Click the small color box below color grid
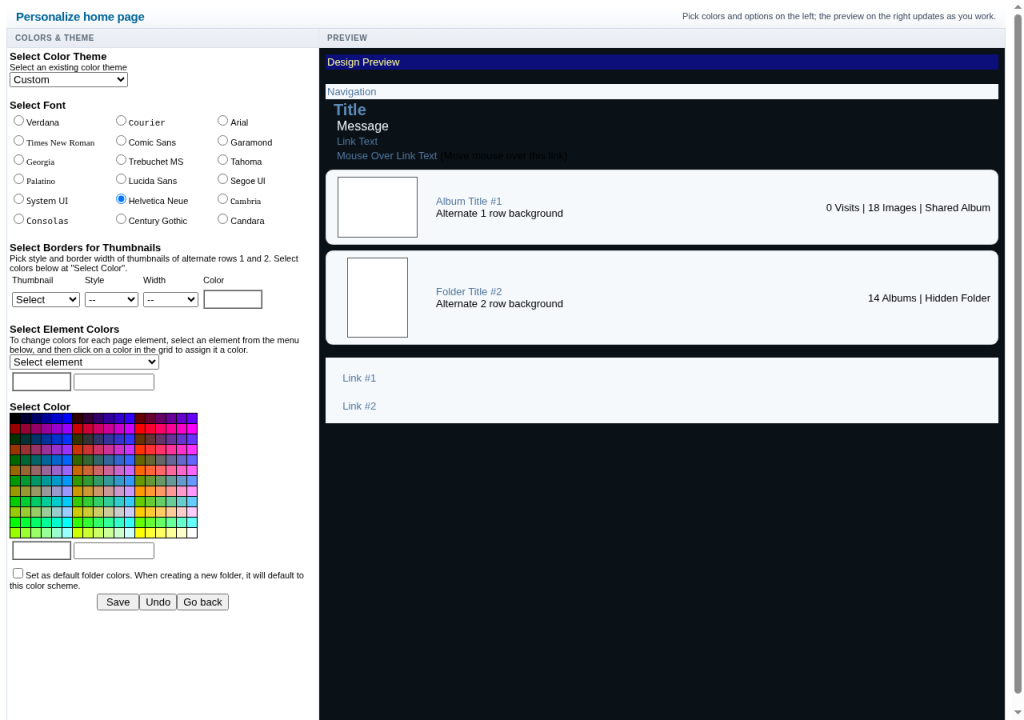The width and height of the screenshot is (1024, 720). point(42,551)
